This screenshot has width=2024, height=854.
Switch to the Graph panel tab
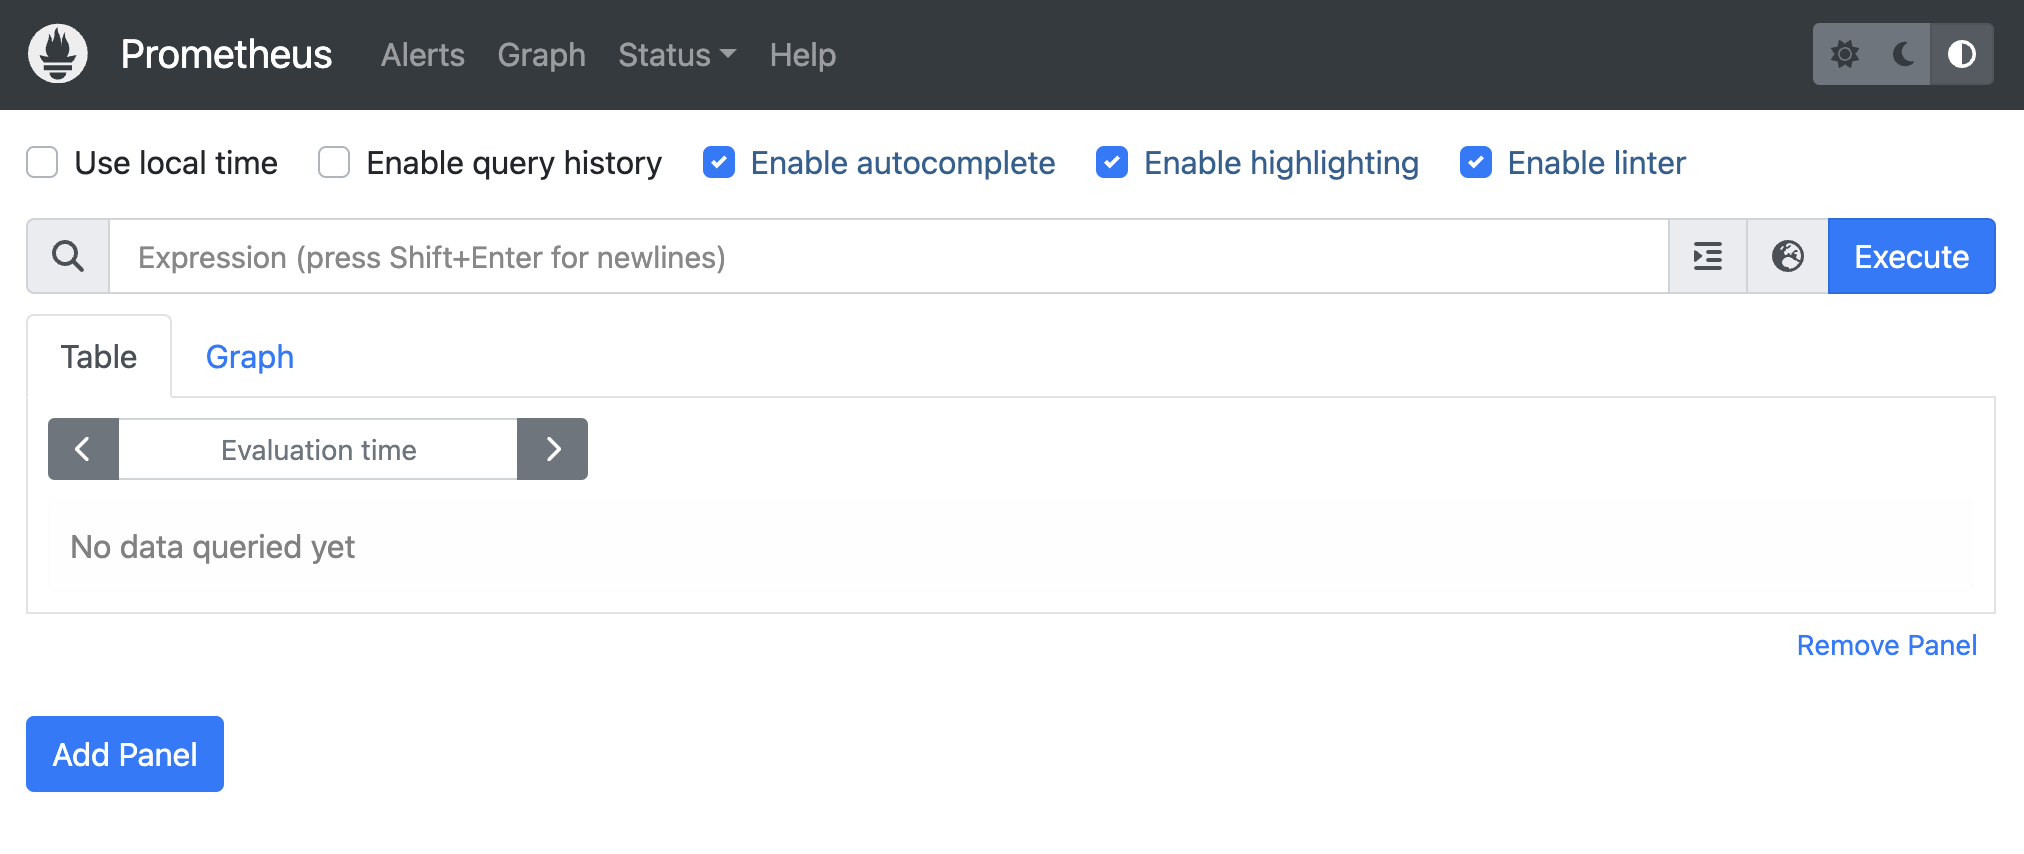pyautogui.click(x=250, y=357)
